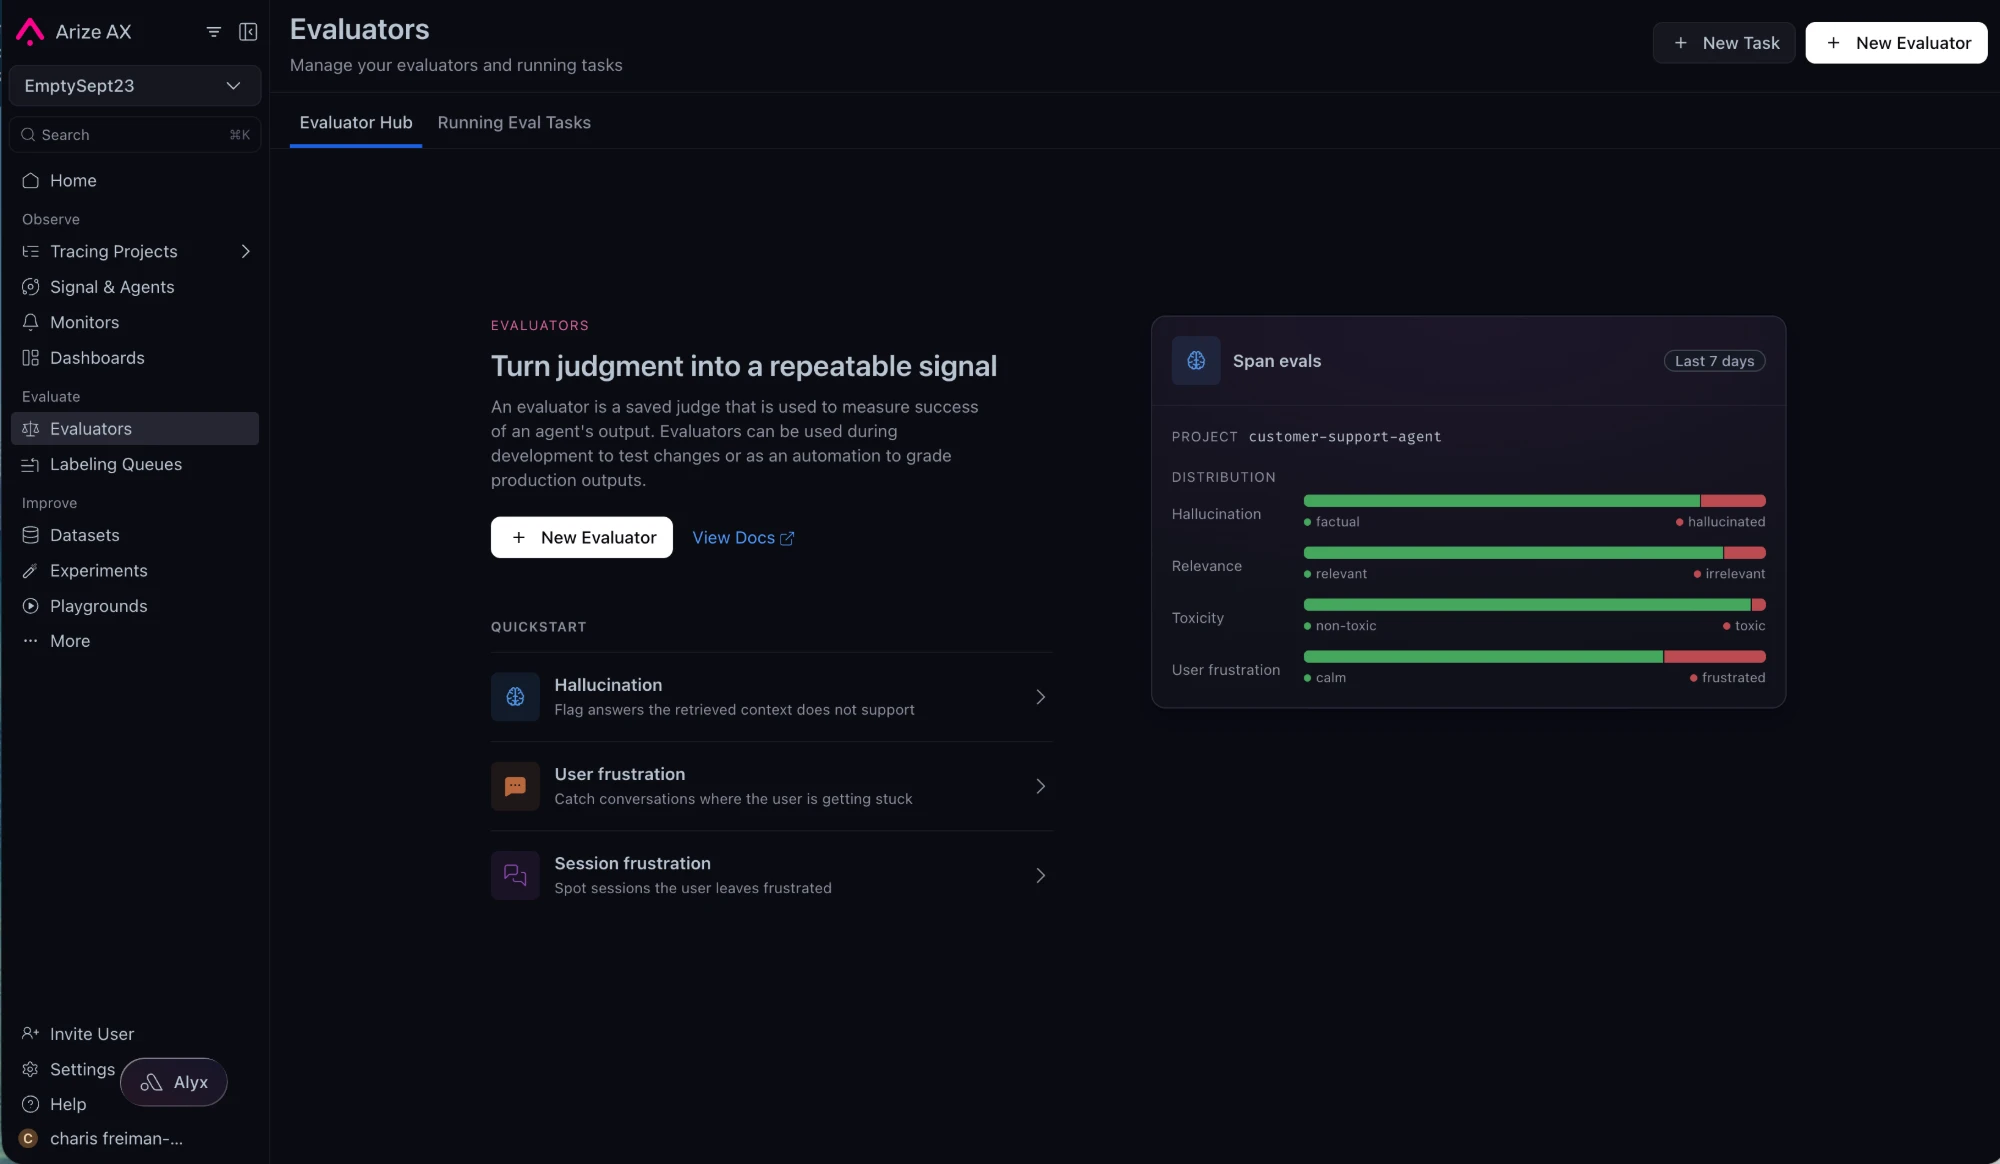This screenshot has width=2000, height=1164.
Task: Click the Hallucination quickstart brain icon
Action: [x=515, y=697]
